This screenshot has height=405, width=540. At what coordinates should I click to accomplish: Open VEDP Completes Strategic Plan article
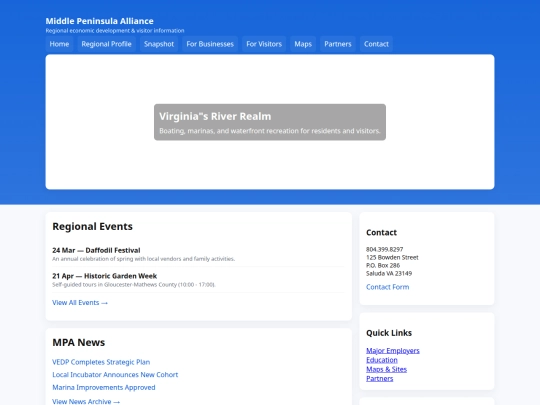[x=101, y=362]
